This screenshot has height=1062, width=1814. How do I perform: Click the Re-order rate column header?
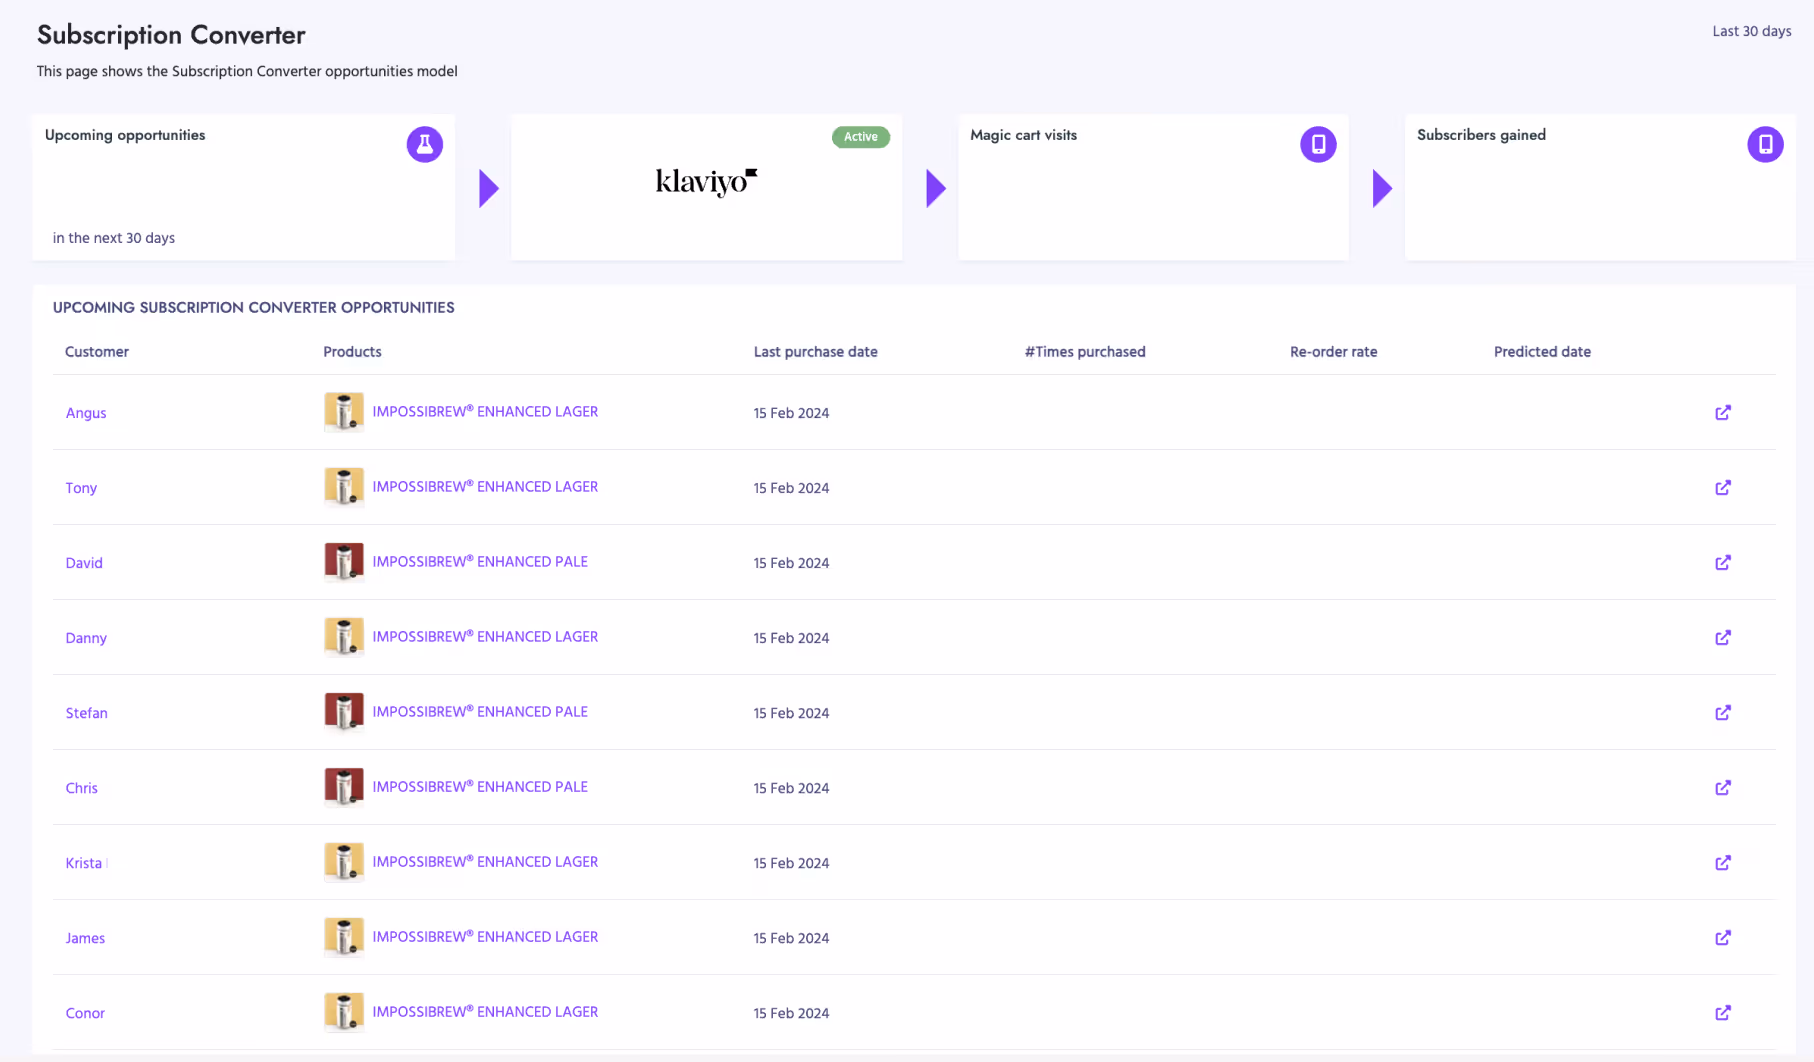point(1334,352)
